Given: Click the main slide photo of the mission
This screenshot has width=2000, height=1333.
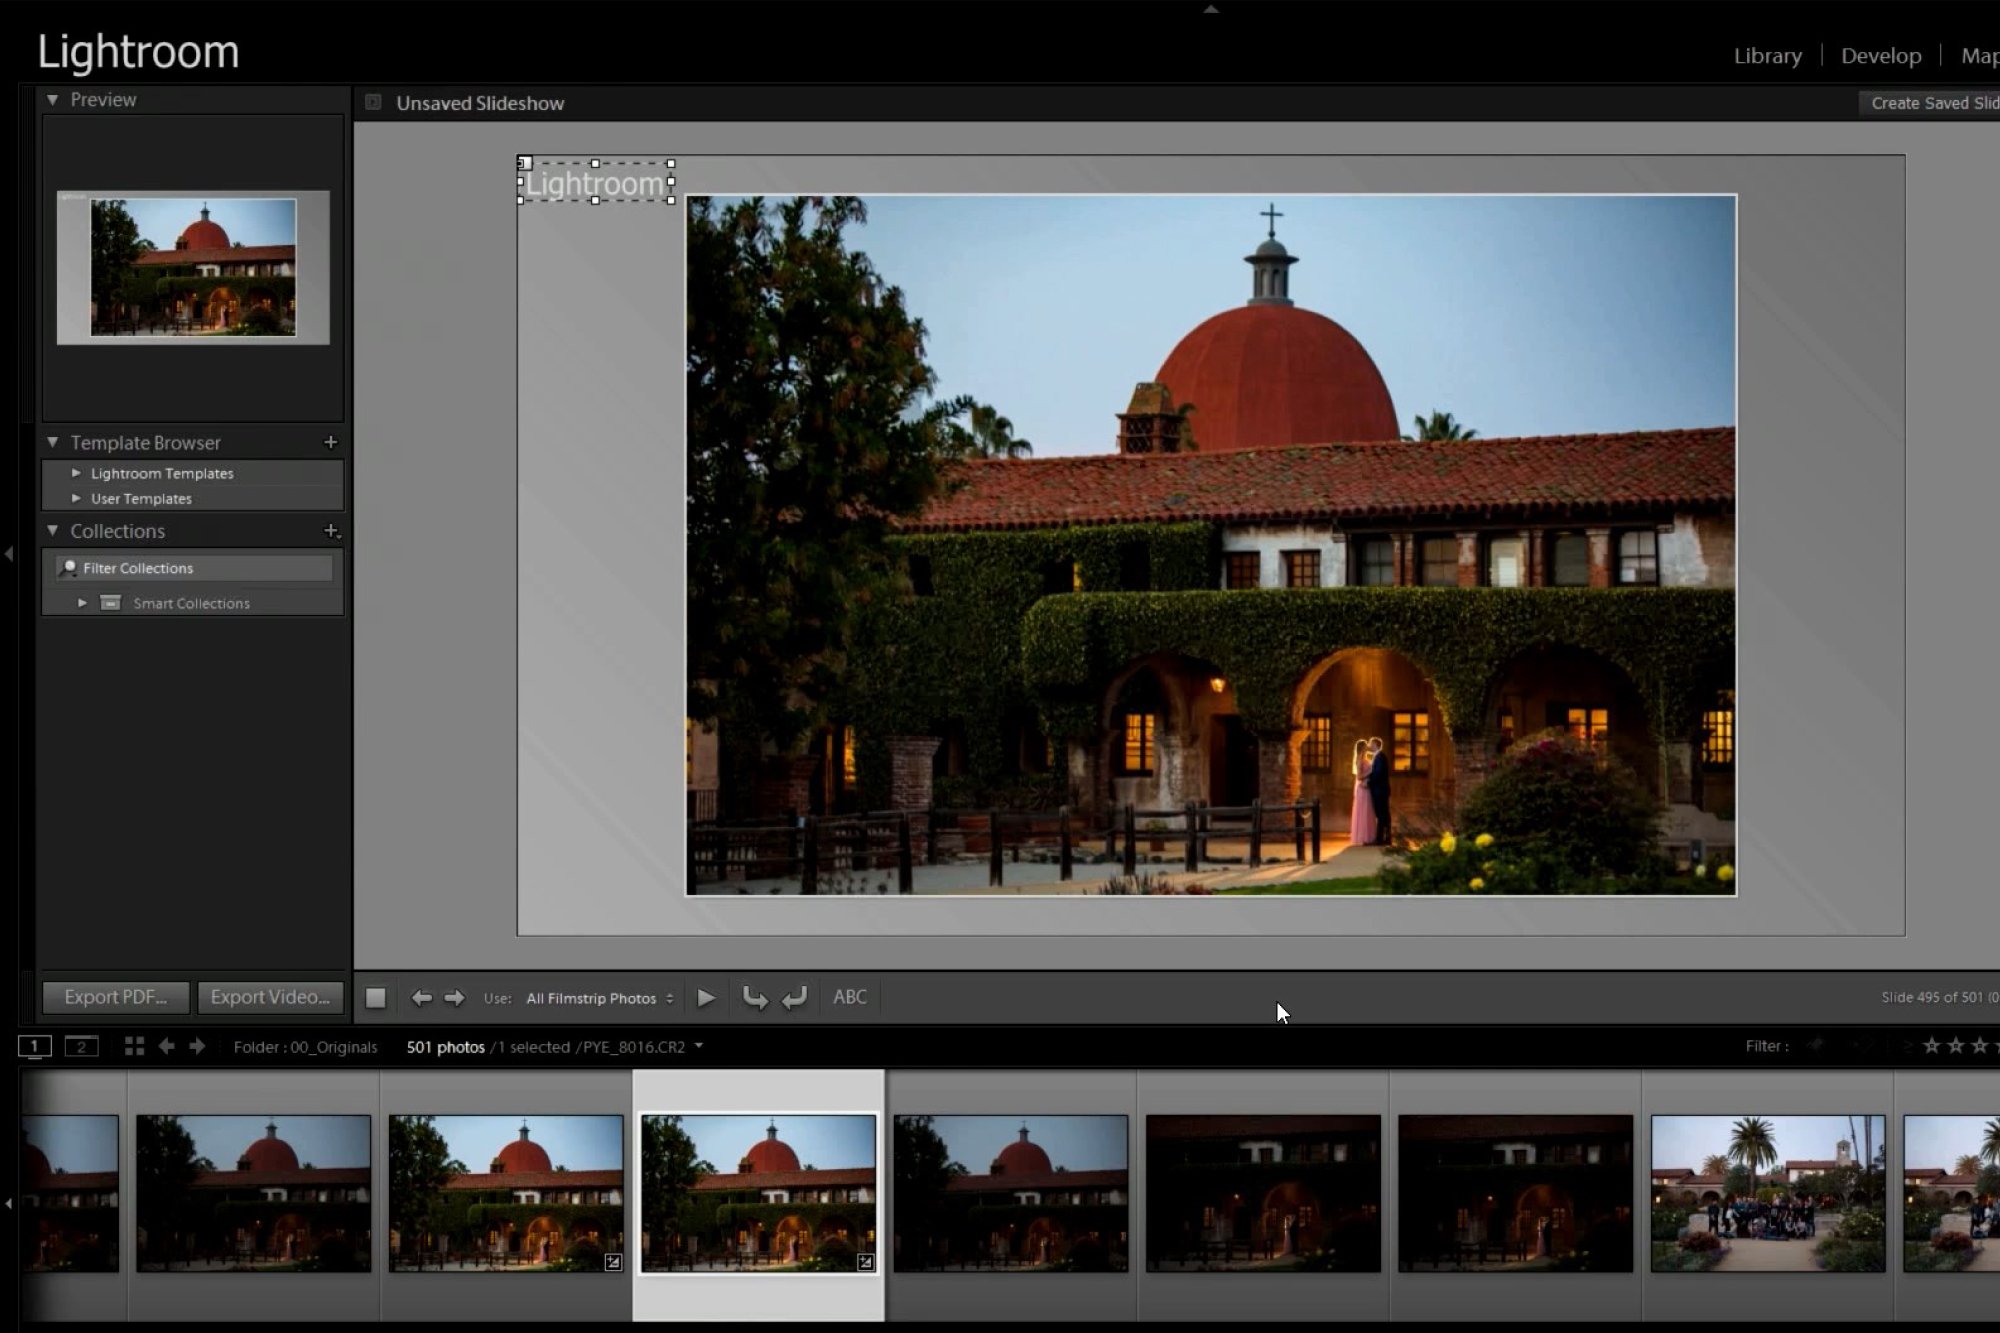Looking at the screenshot, I should pyautogui.click(x=1210, y=545).
